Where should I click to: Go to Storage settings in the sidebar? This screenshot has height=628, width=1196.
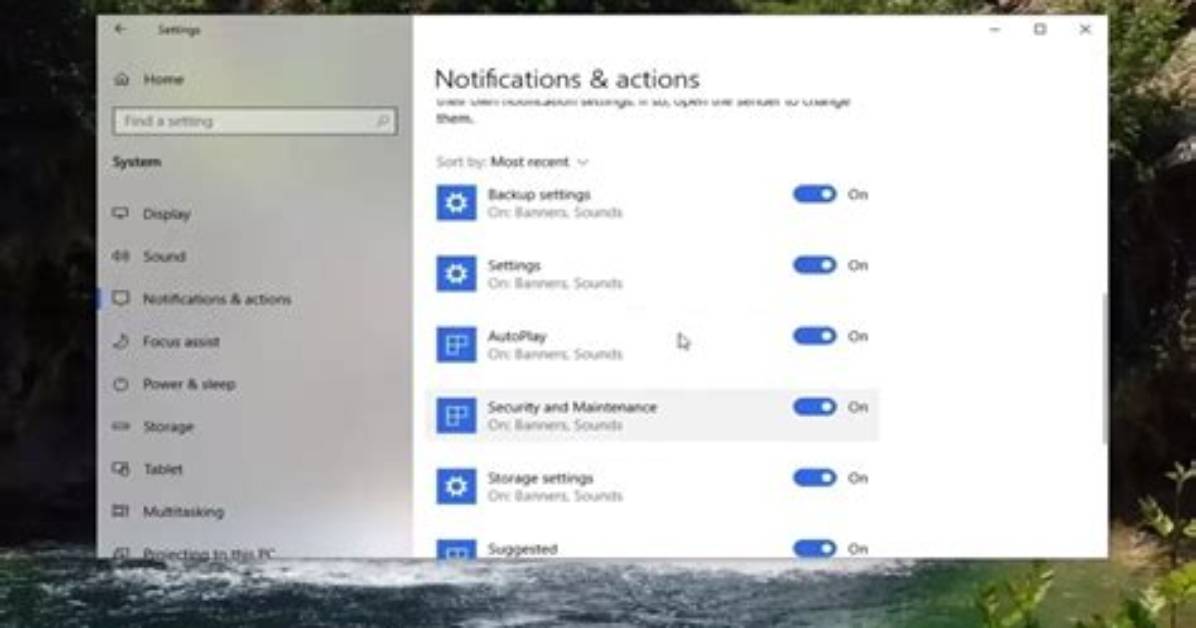point(168,427)
